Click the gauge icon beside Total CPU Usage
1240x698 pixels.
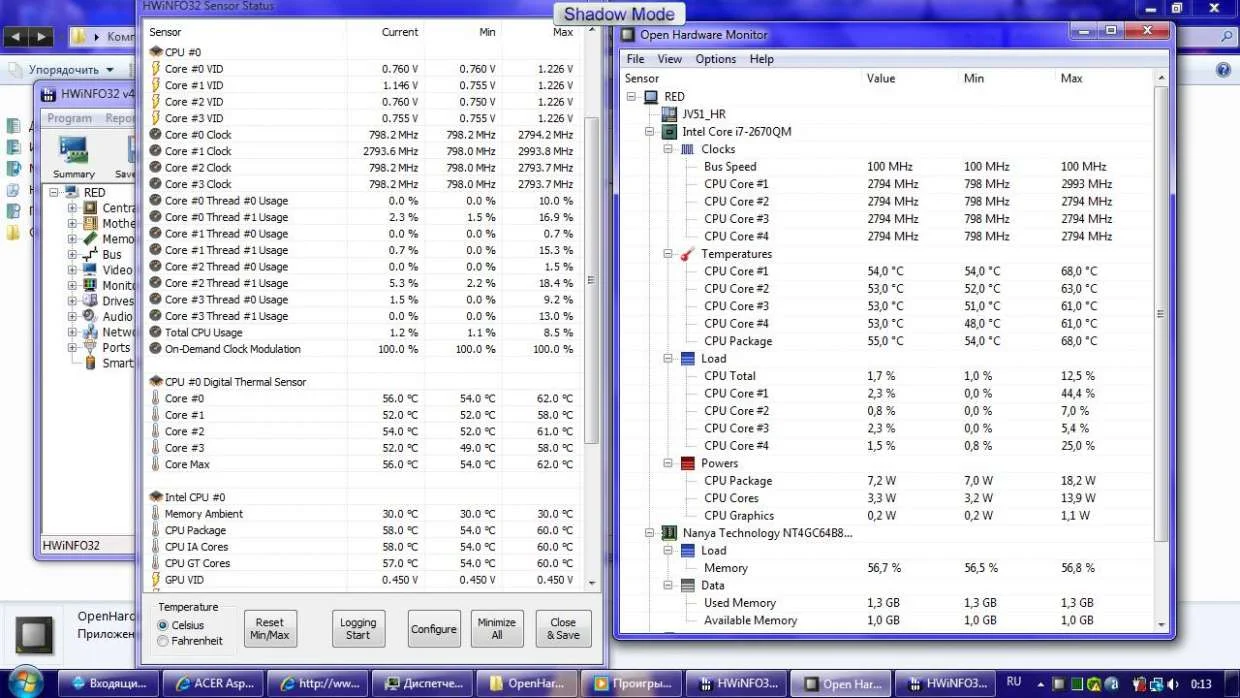click(155, 332)
